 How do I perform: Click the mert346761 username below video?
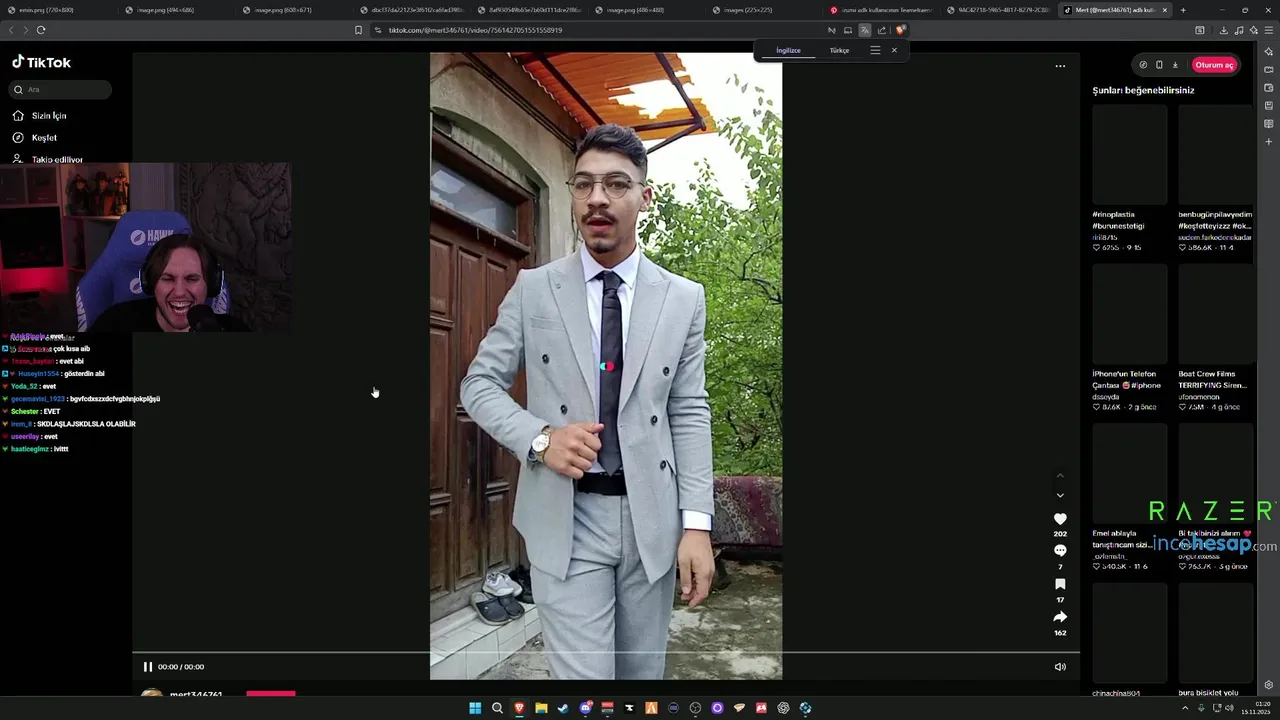[x=196, y=694]
